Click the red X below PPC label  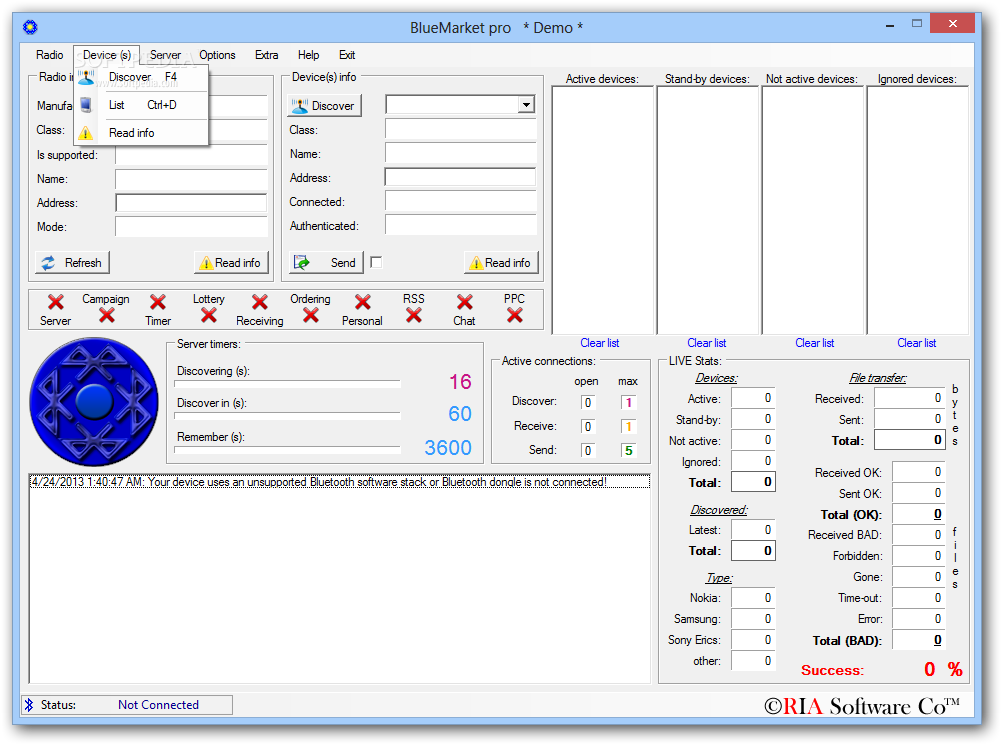pyautogui.click(x=514, y=315)
